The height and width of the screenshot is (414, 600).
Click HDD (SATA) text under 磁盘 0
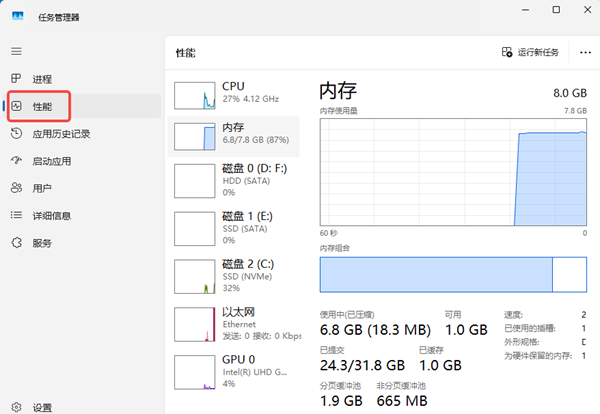[x=246, y=181]
